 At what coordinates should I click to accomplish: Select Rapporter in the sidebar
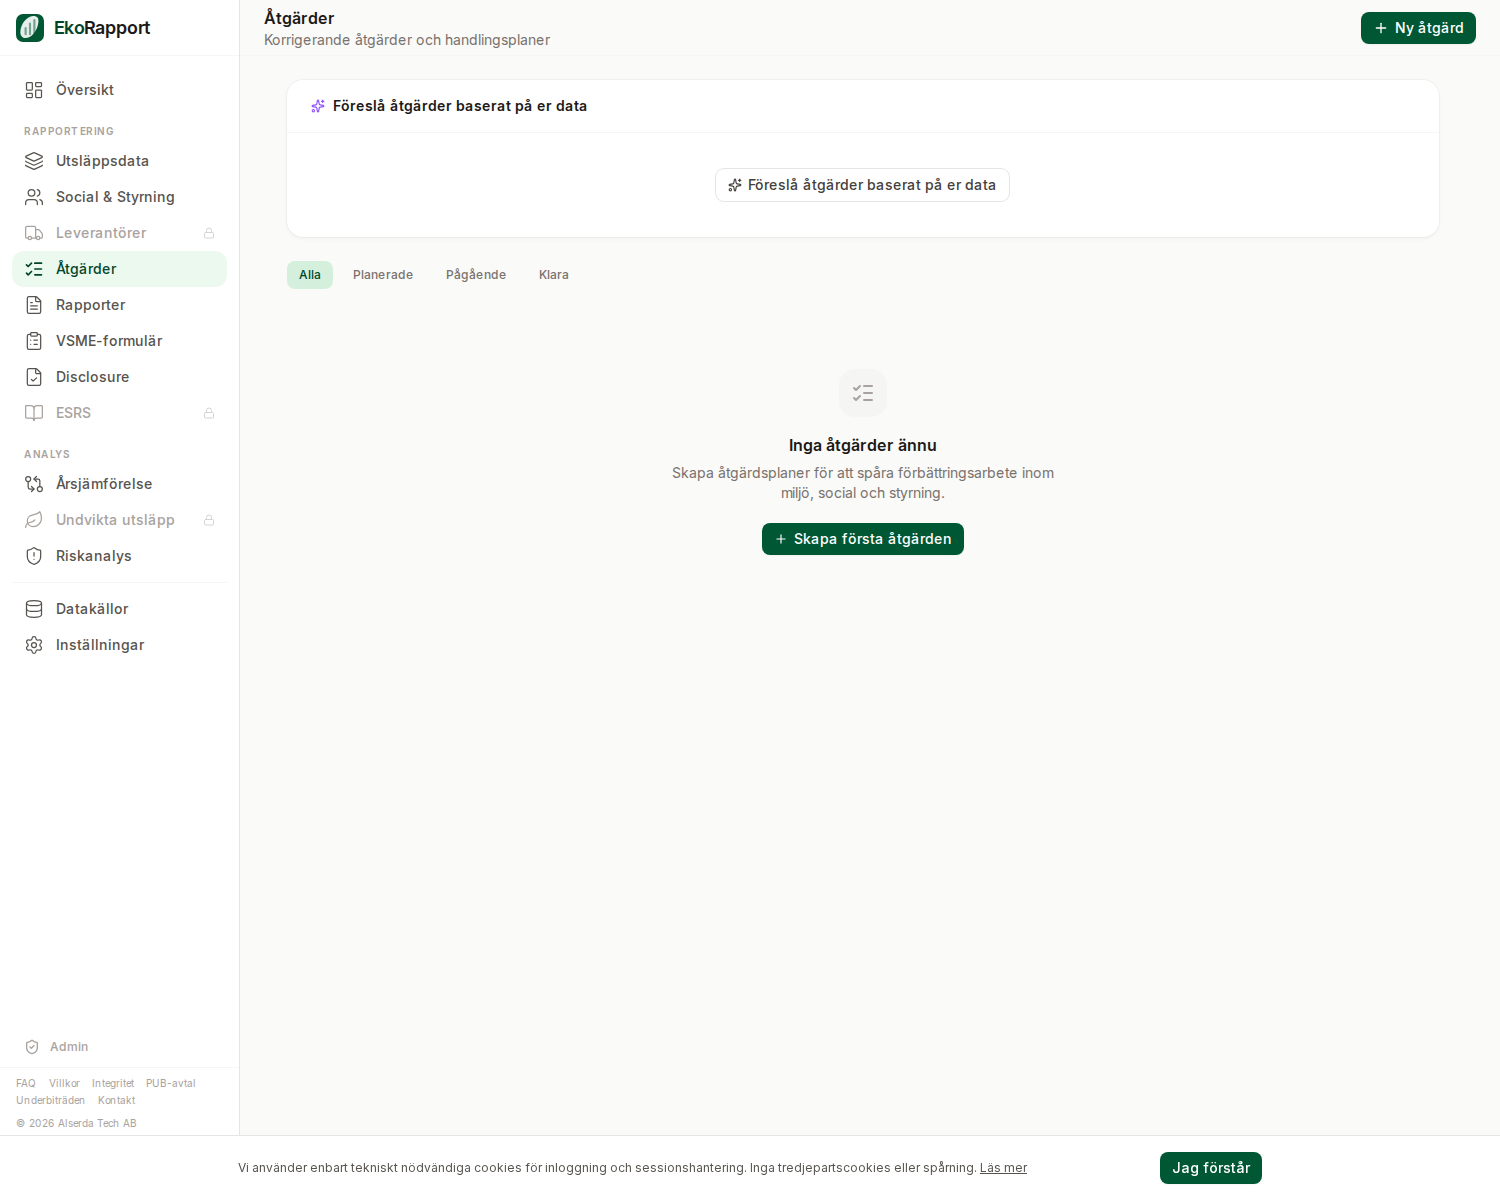119,305
